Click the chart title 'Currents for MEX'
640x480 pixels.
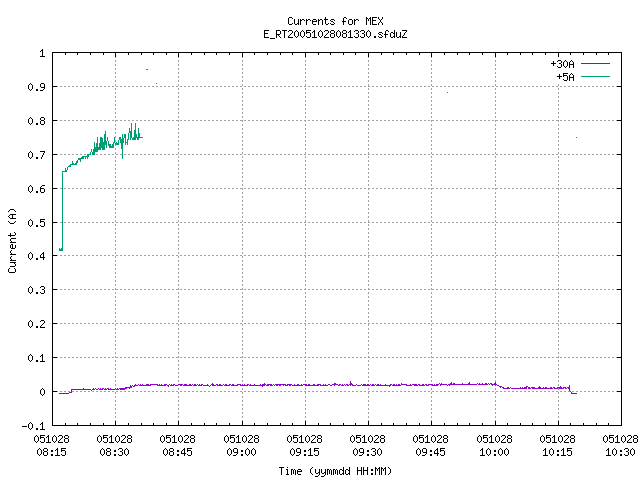(x=335, y=21)
